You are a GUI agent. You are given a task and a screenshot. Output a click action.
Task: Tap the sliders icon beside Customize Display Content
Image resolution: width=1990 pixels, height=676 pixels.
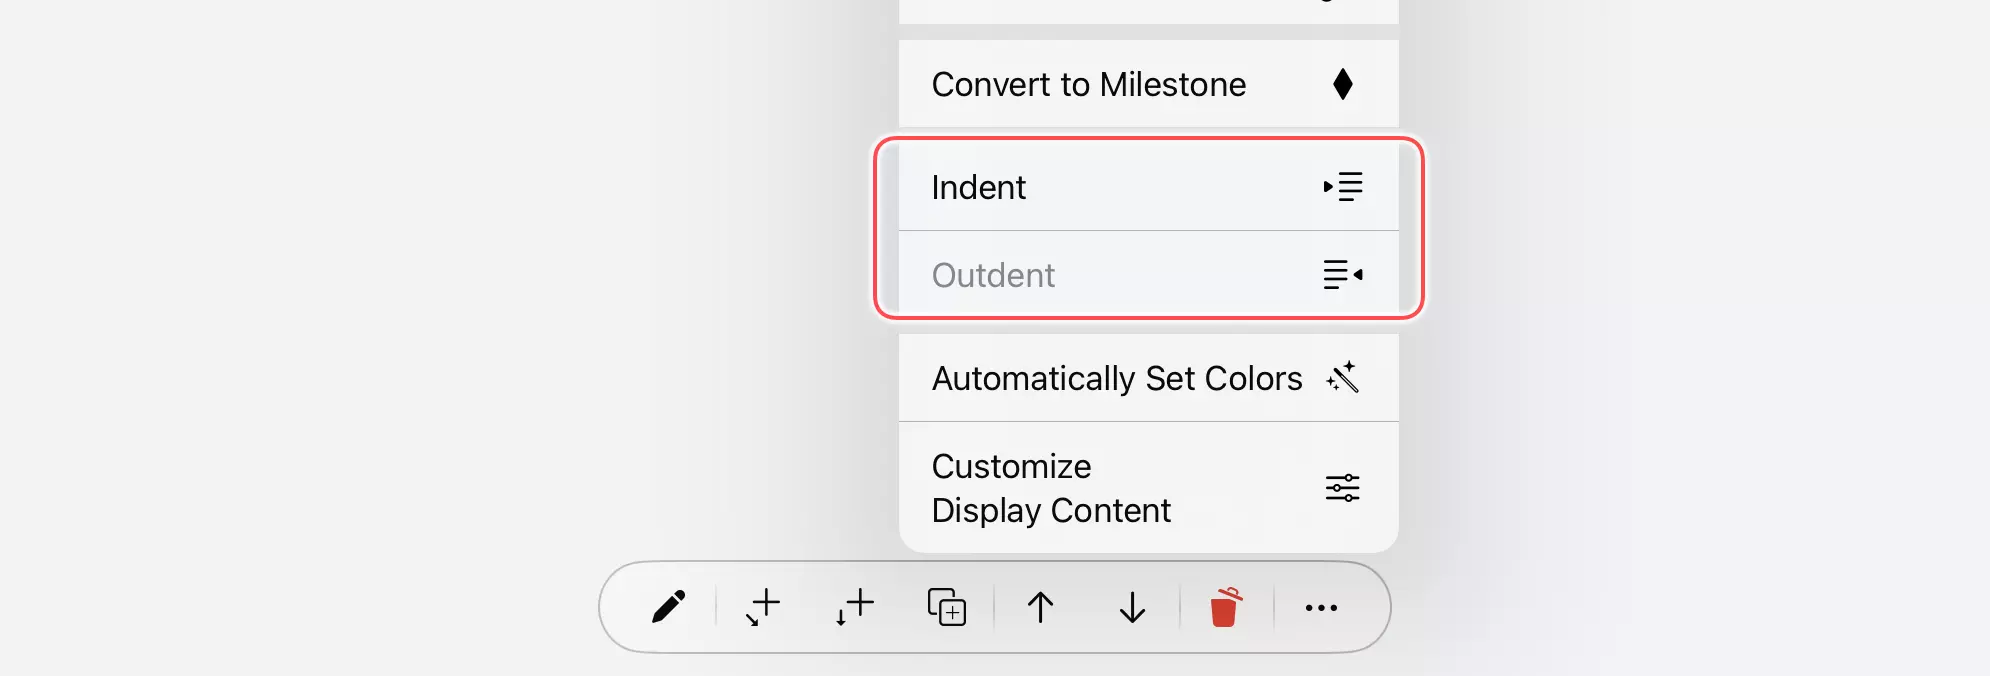point(1344,487)
